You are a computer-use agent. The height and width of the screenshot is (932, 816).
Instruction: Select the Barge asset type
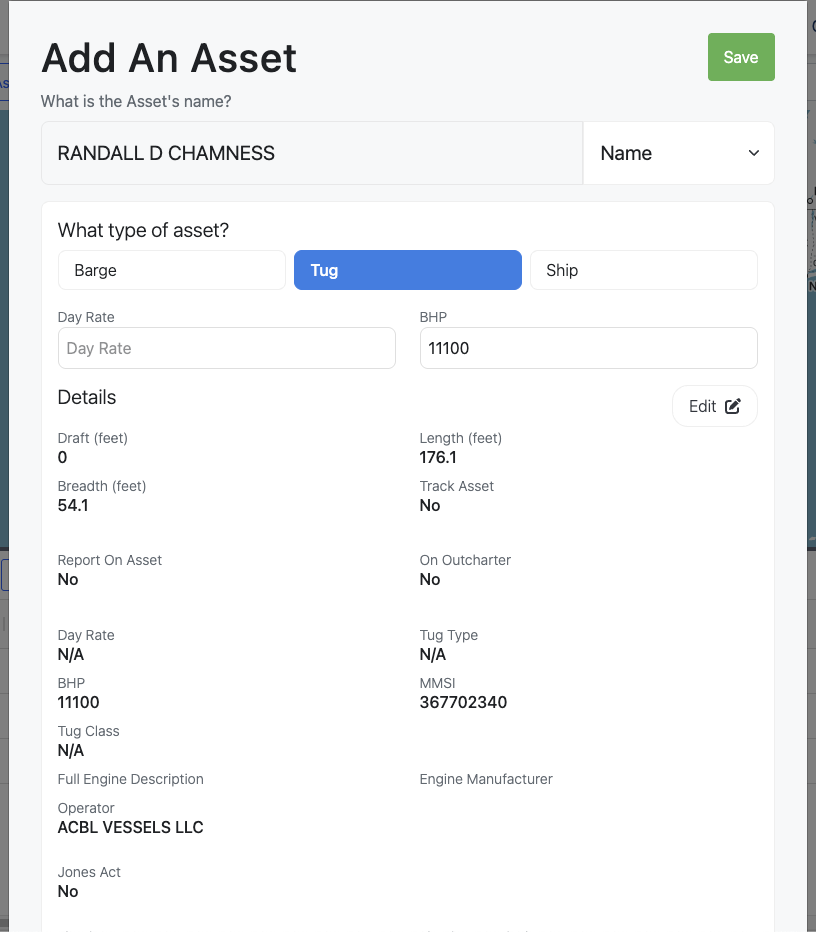(x=172, y=270)
